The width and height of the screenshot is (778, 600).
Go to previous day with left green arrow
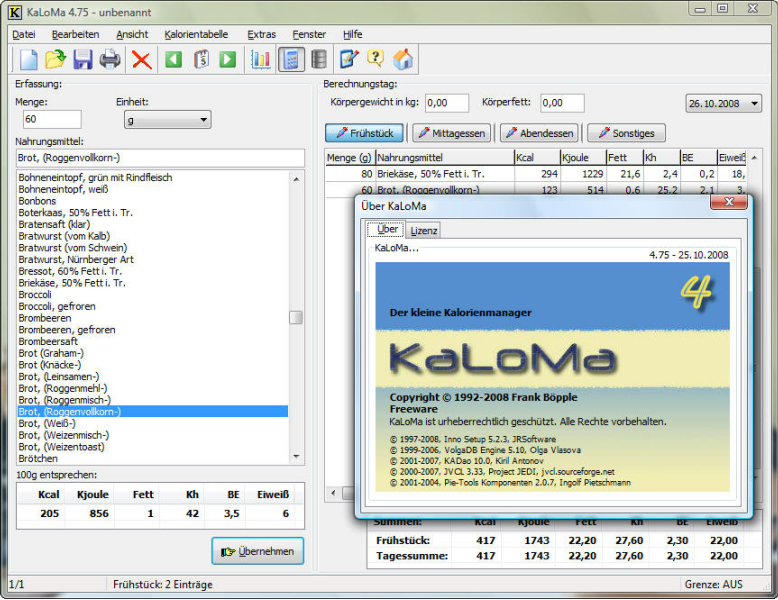pyautogui.click(x=174, y=60)
